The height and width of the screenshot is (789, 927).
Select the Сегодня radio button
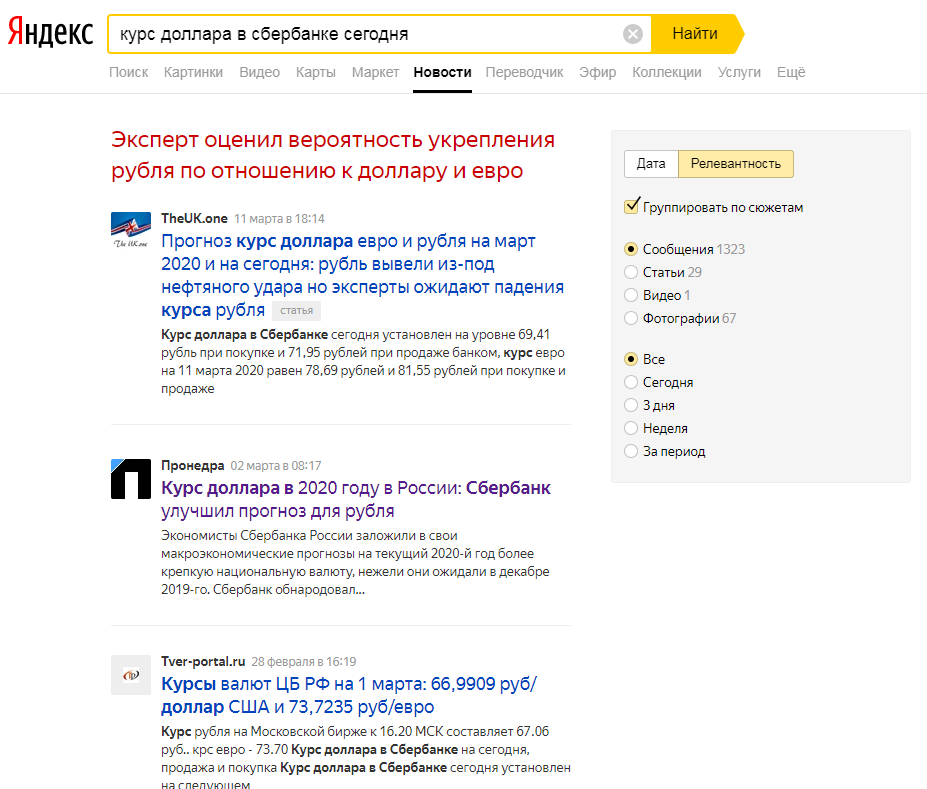tap(631, 382)
